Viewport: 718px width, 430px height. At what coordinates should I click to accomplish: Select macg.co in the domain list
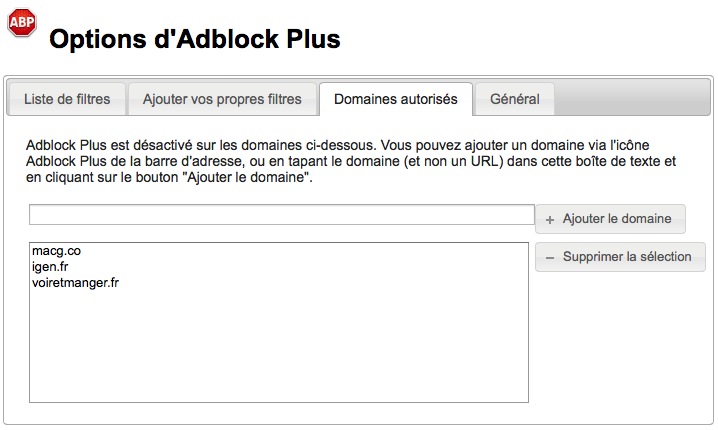click(x=56, y=251)
